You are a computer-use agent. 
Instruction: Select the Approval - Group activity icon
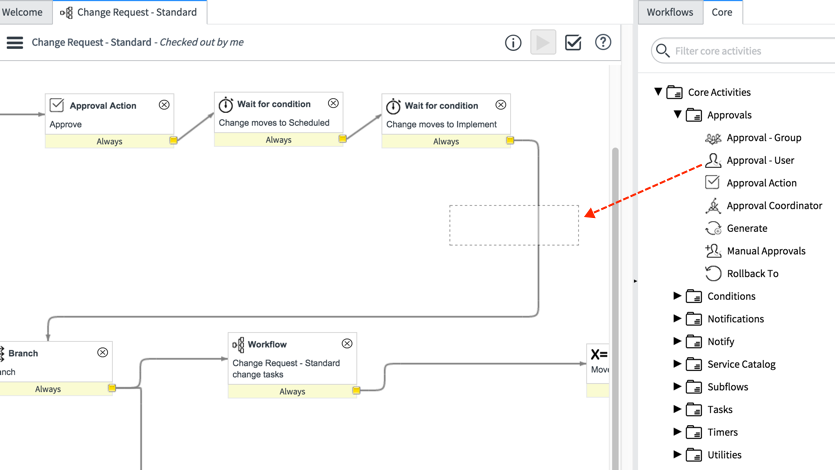713,138
